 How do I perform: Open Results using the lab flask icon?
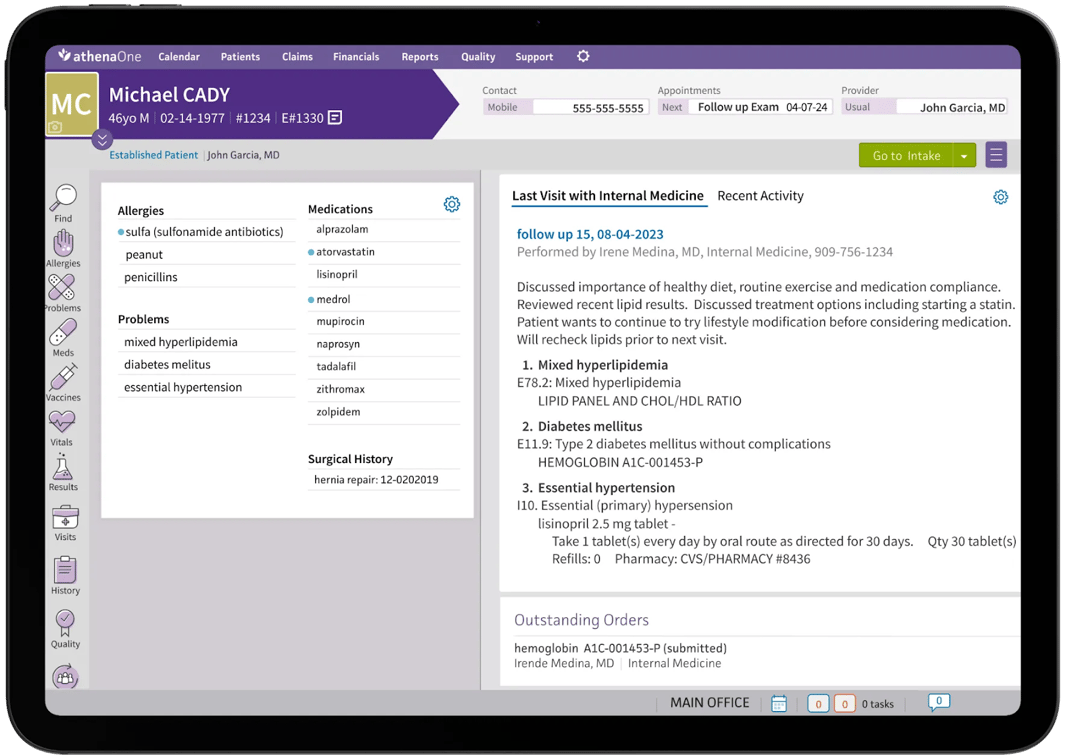(x=64, y=470)
